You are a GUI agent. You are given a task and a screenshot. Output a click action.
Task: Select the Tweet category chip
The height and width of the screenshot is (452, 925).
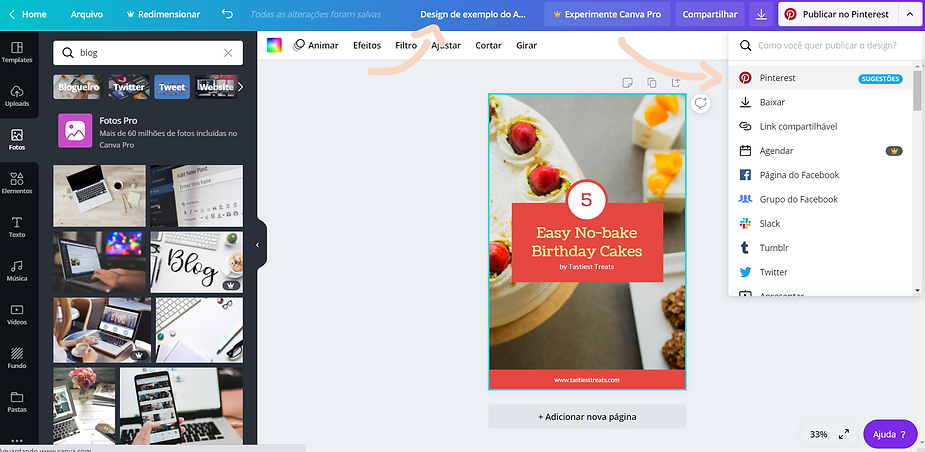coord(172,87)
